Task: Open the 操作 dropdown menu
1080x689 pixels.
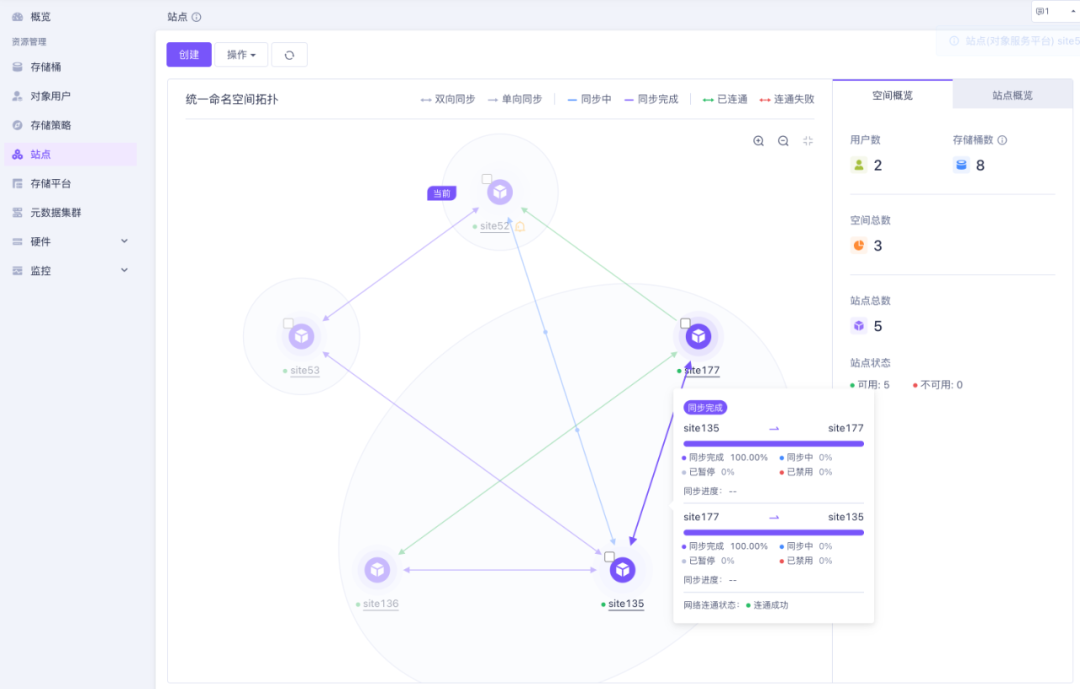Action: point(241,55)
